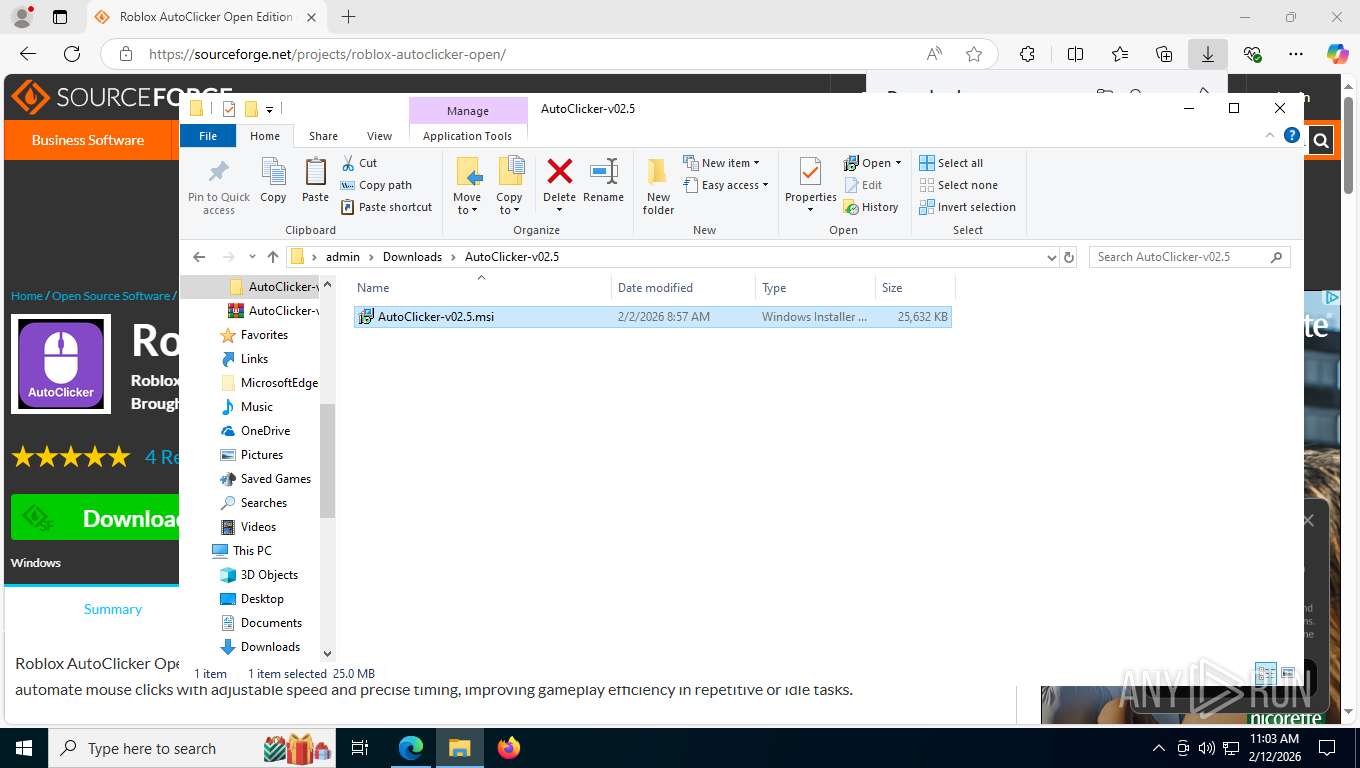Expand the Easy access dropdown

(726, 185)
